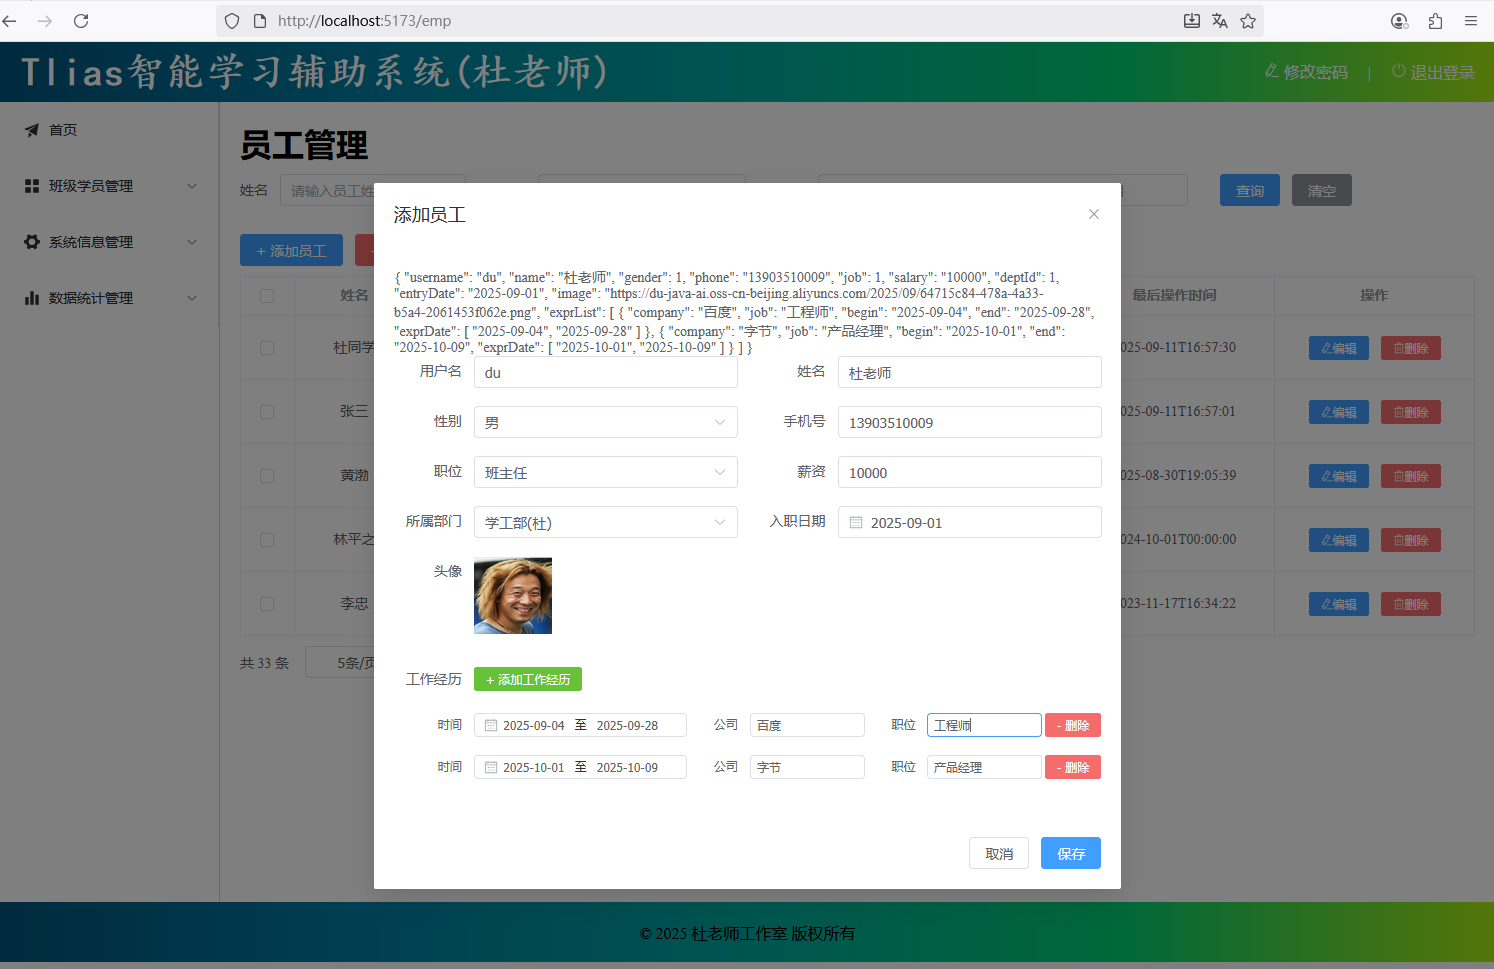Click the green 添加工作经历 button
This screenshot has width=1494, height=969.
tap(527, 680)
